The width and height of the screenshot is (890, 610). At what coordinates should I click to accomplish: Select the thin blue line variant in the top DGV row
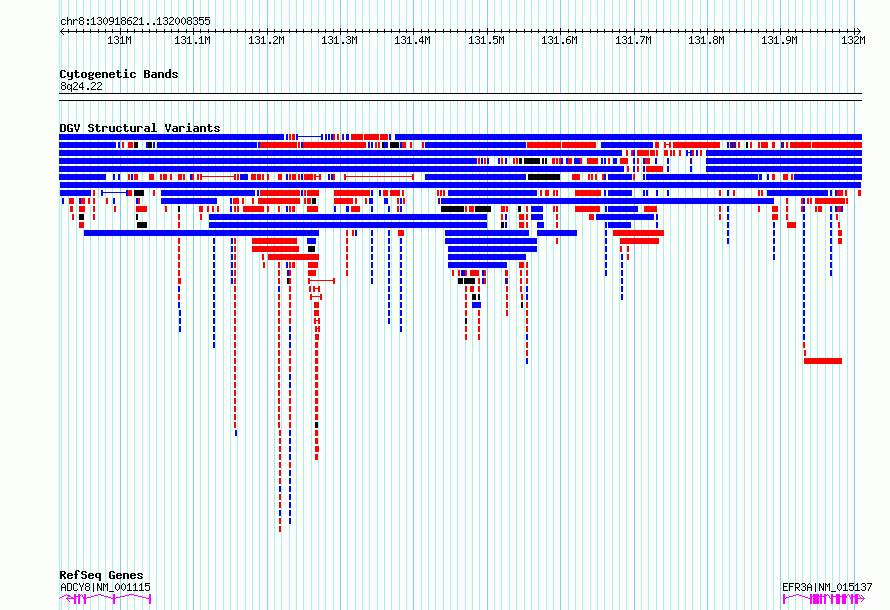pyautogui.click(x=310, y=137)
